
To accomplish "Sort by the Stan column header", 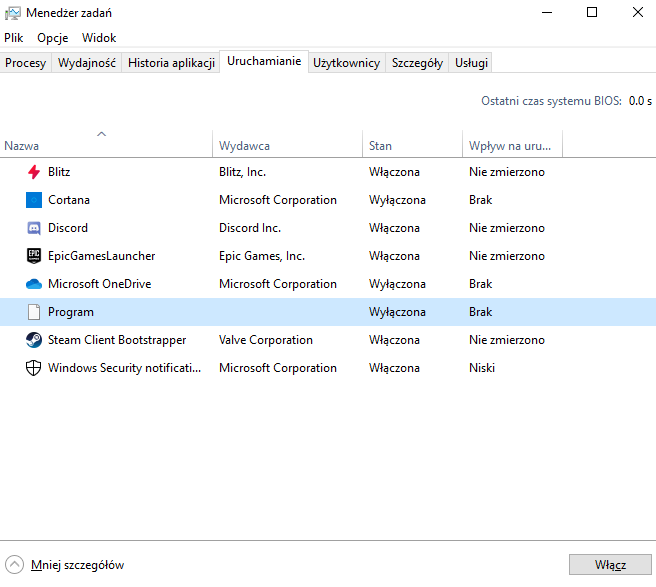I will point(413,144).
